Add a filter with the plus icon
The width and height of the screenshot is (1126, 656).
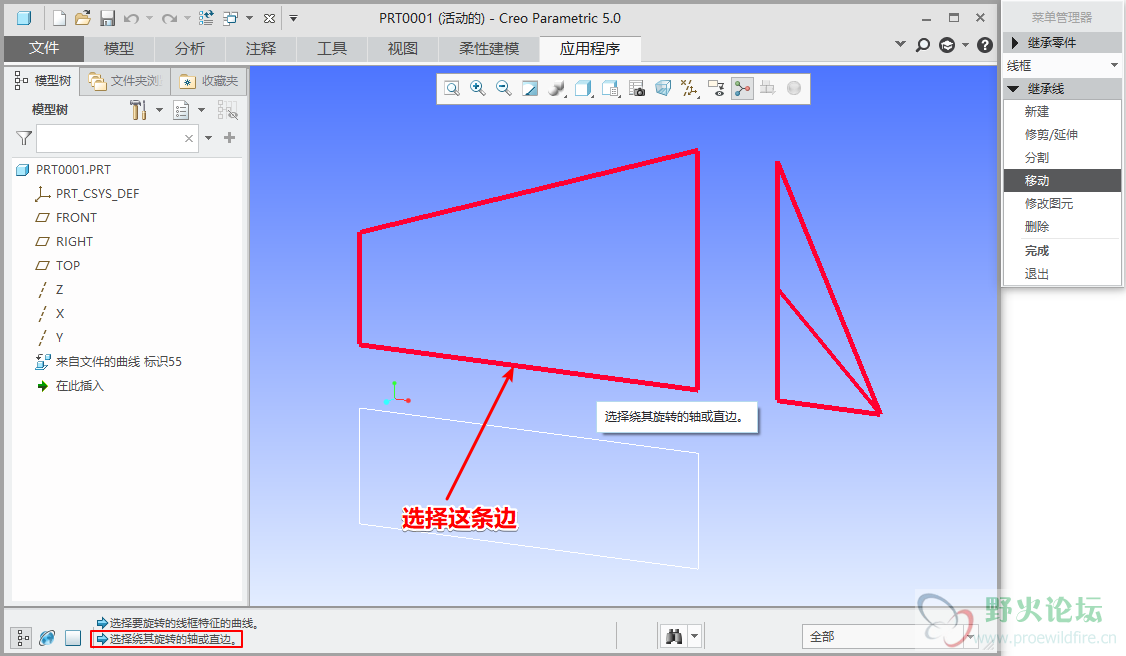[230, 137]
